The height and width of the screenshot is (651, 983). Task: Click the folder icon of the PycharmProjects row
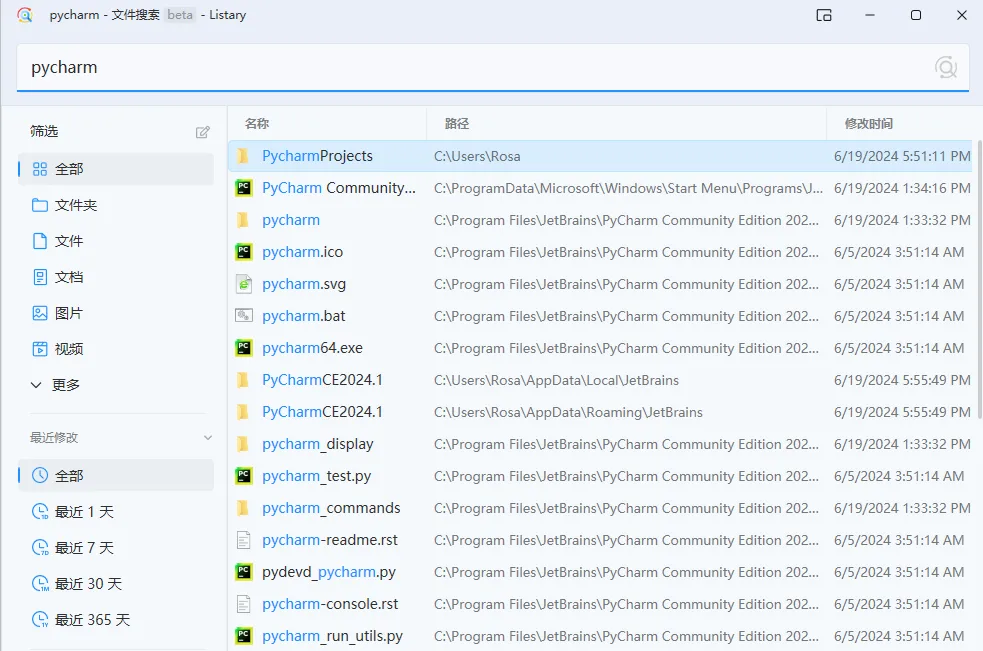tap(243, 156)
